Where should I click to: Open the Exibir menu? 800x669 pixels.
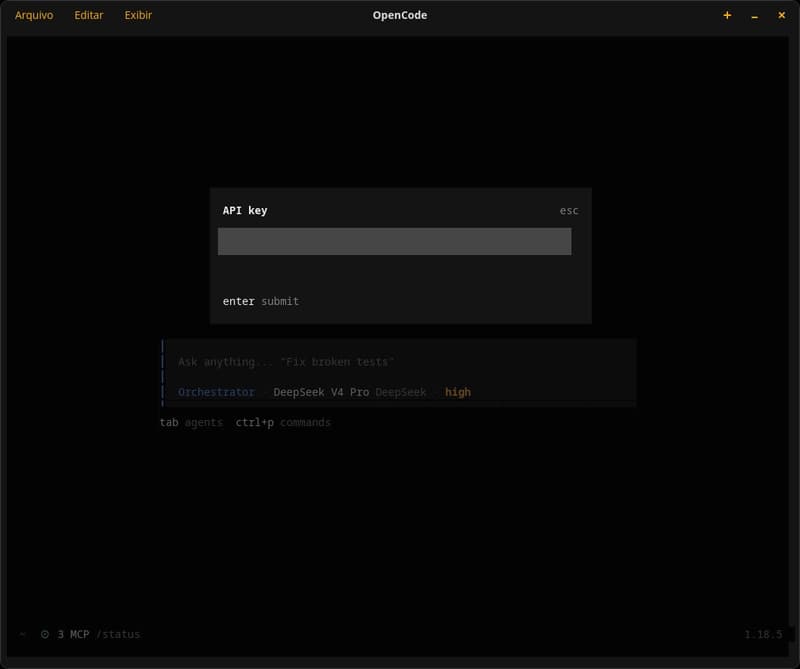click(138, 15)
